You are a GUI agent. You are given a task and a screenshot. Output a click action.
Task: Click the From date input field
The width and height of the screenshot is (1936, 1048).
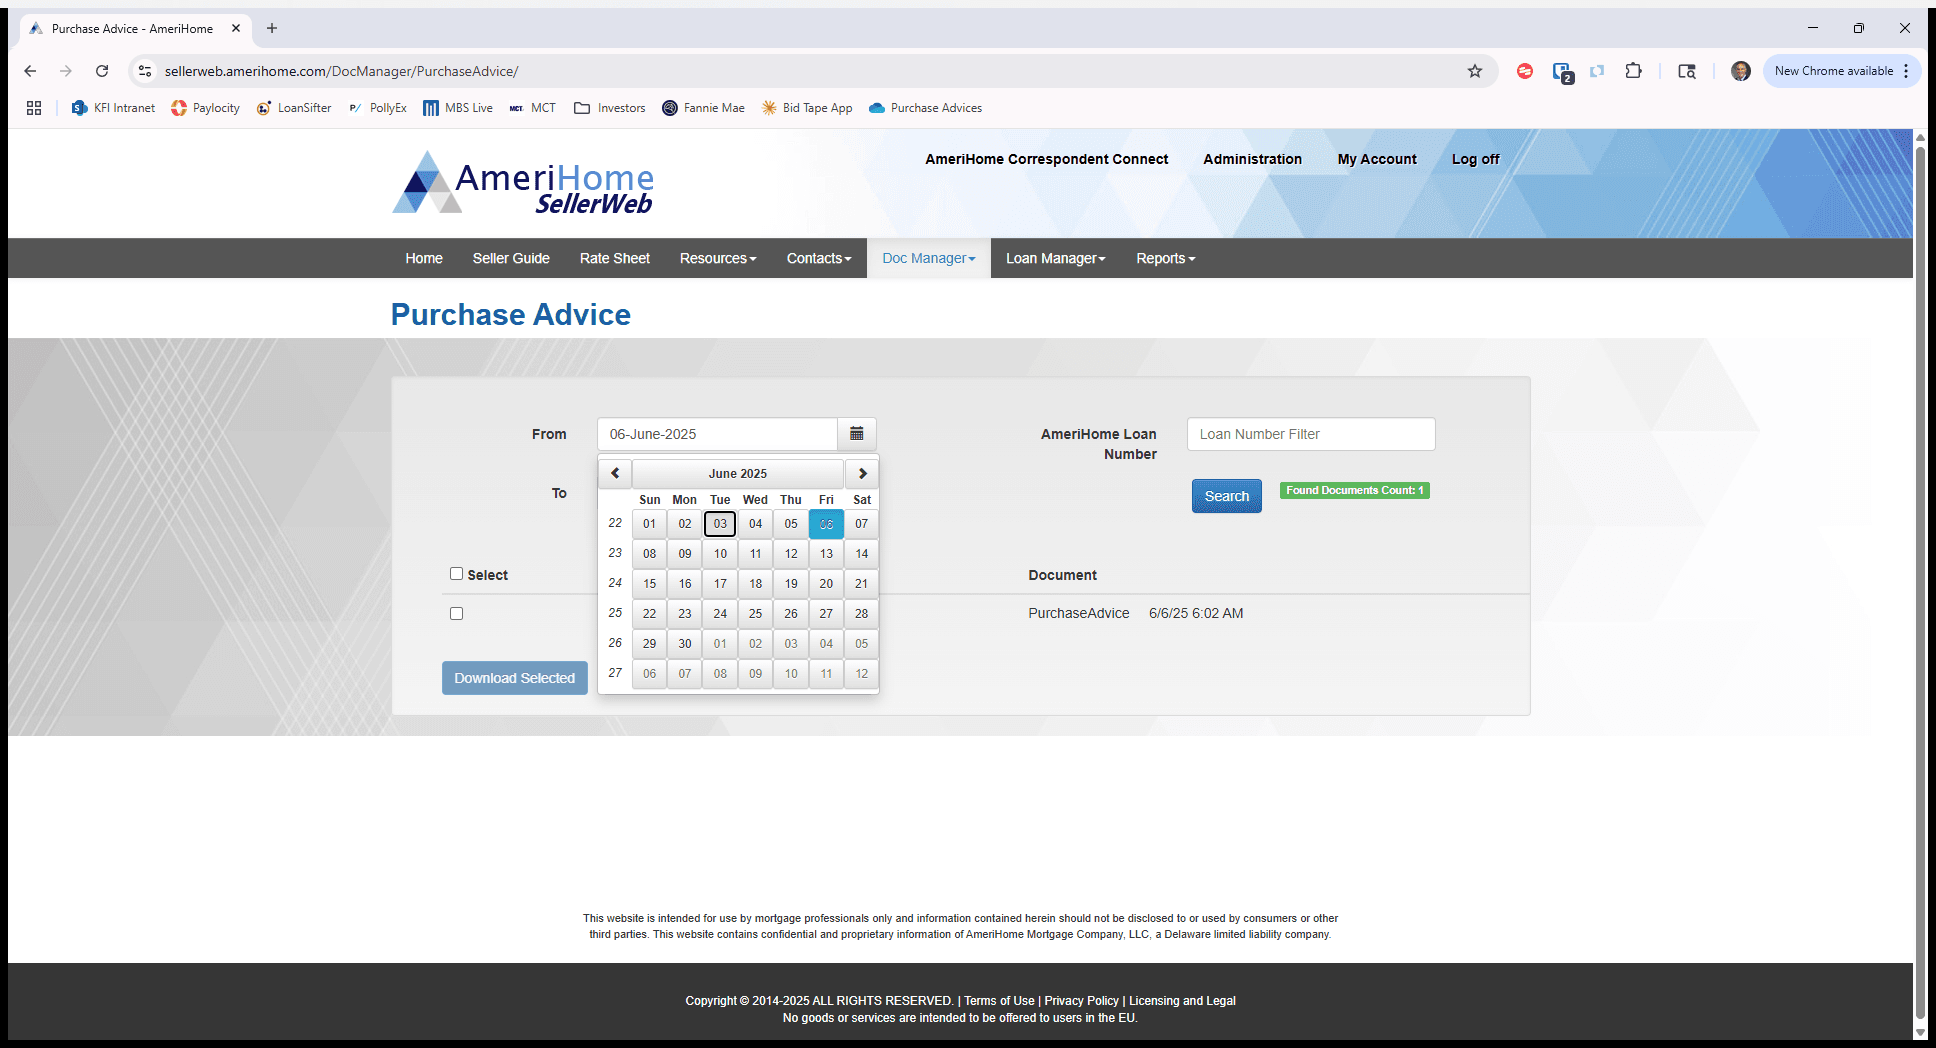(717, 434)
